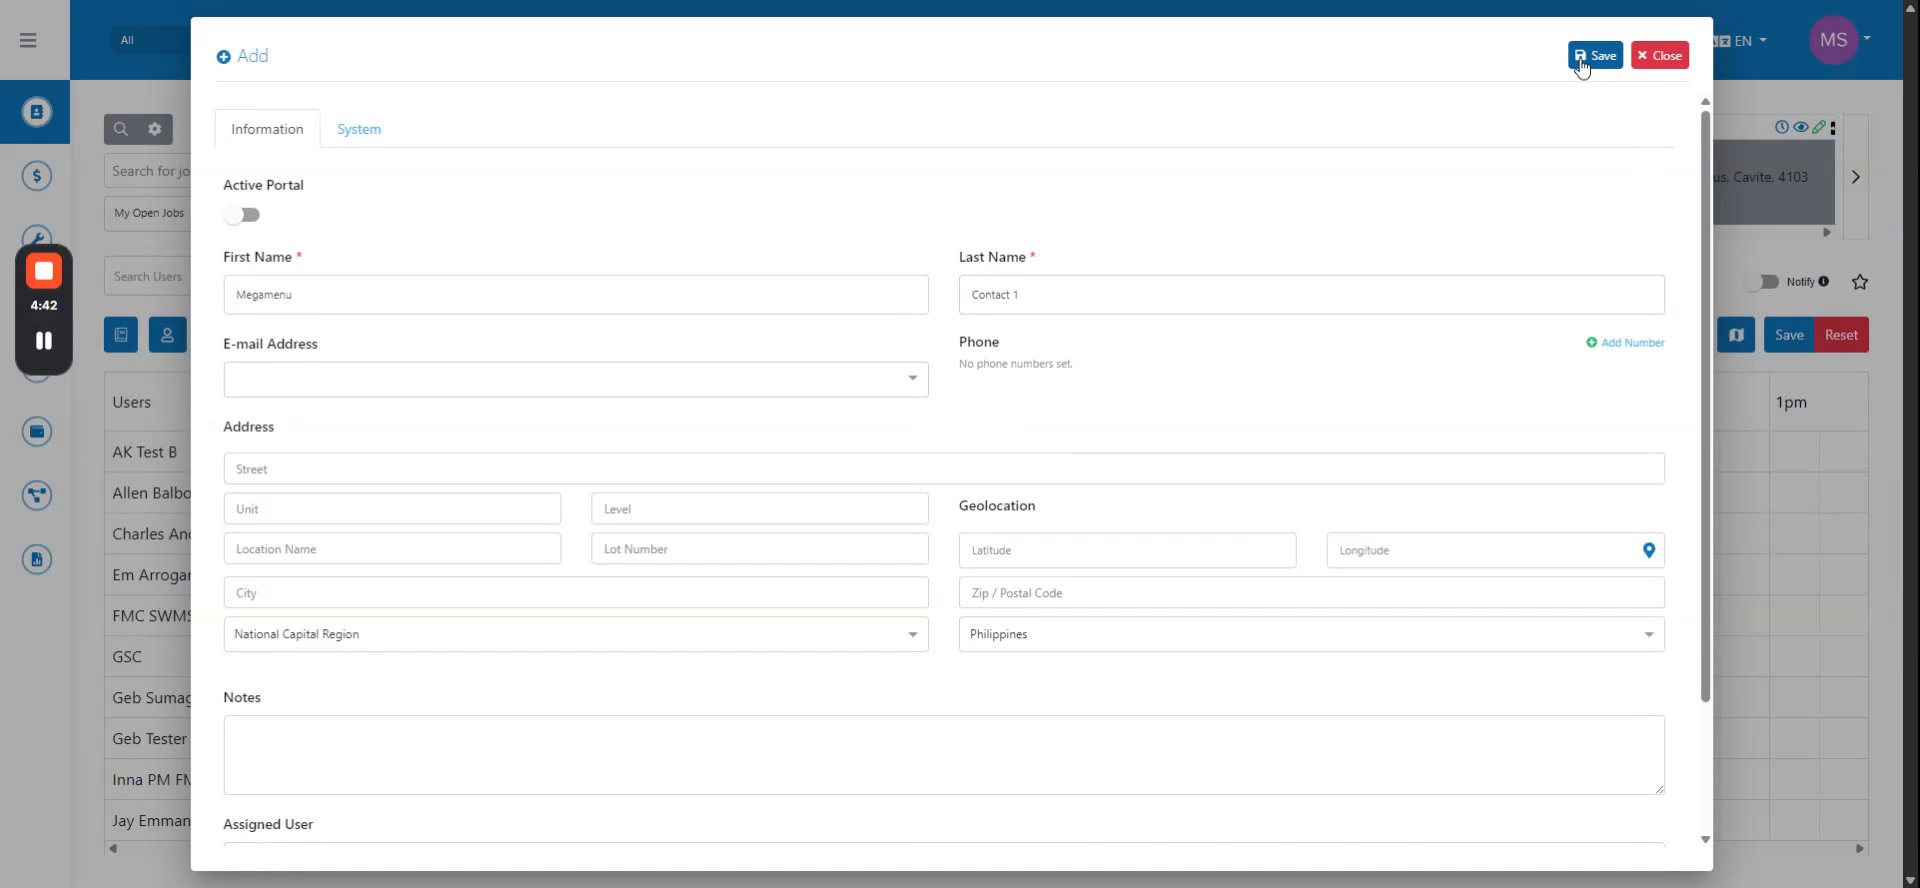Click the background Reset button

[x=1841, y=335]
